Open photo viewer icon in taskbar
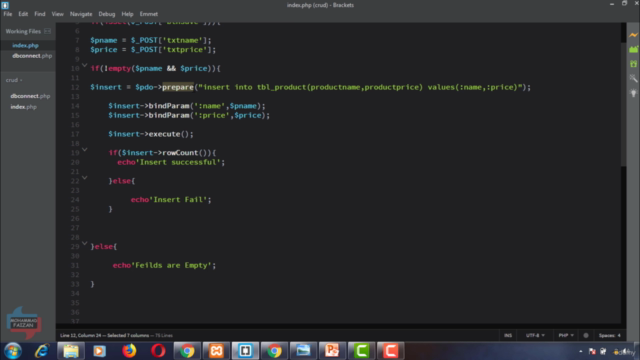Viewport: 640px width, 360px height. (x=303, y=351)
